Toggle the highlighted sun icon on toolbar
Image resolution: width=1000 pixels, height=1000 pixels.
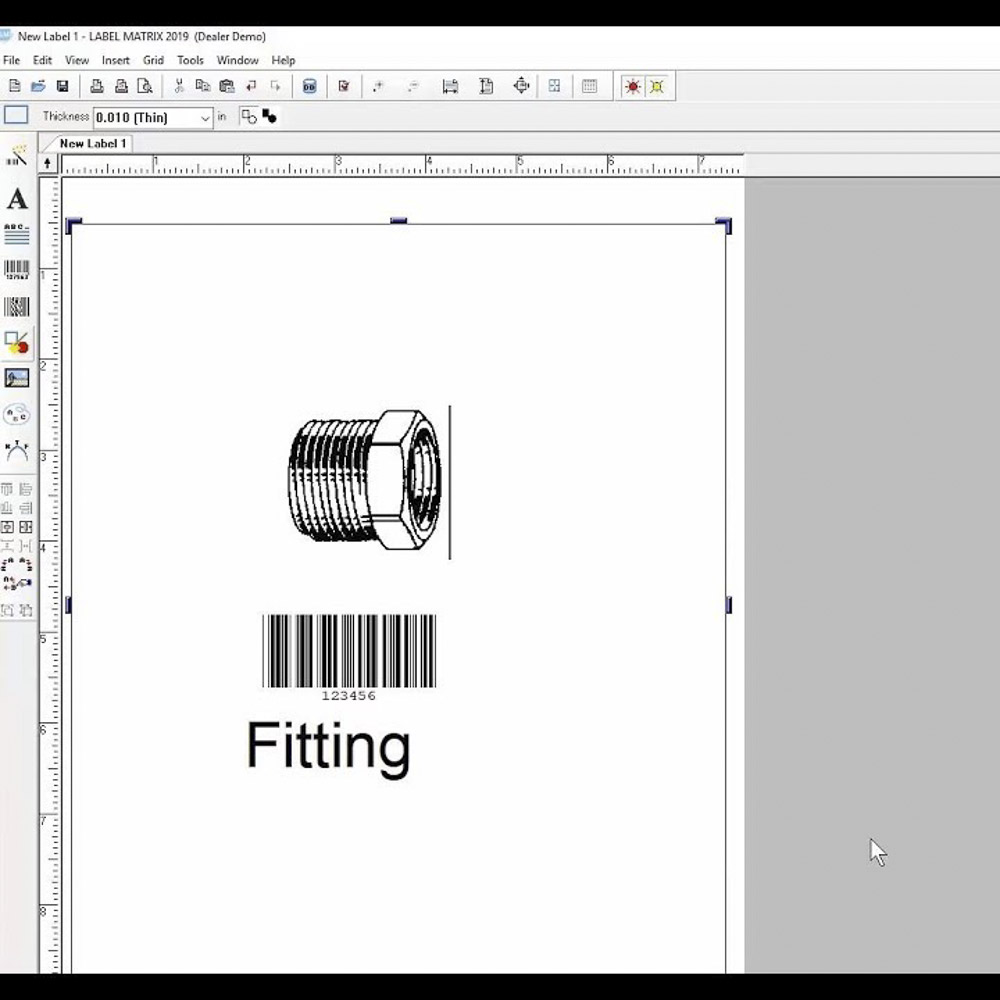pyautogui.click(x=657, y=86)
